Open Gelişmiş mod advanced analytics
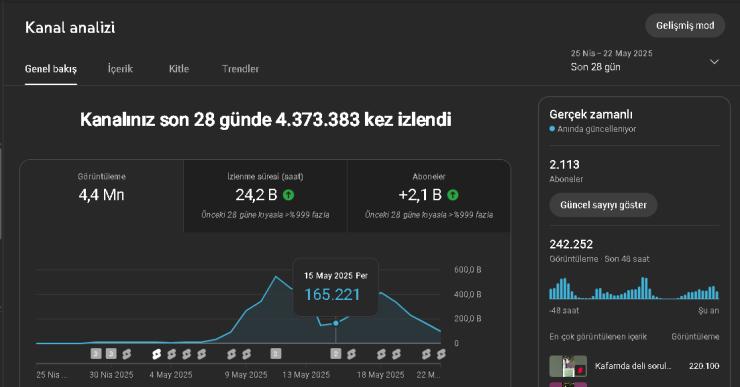740x387 pixels. click(685, 25)
